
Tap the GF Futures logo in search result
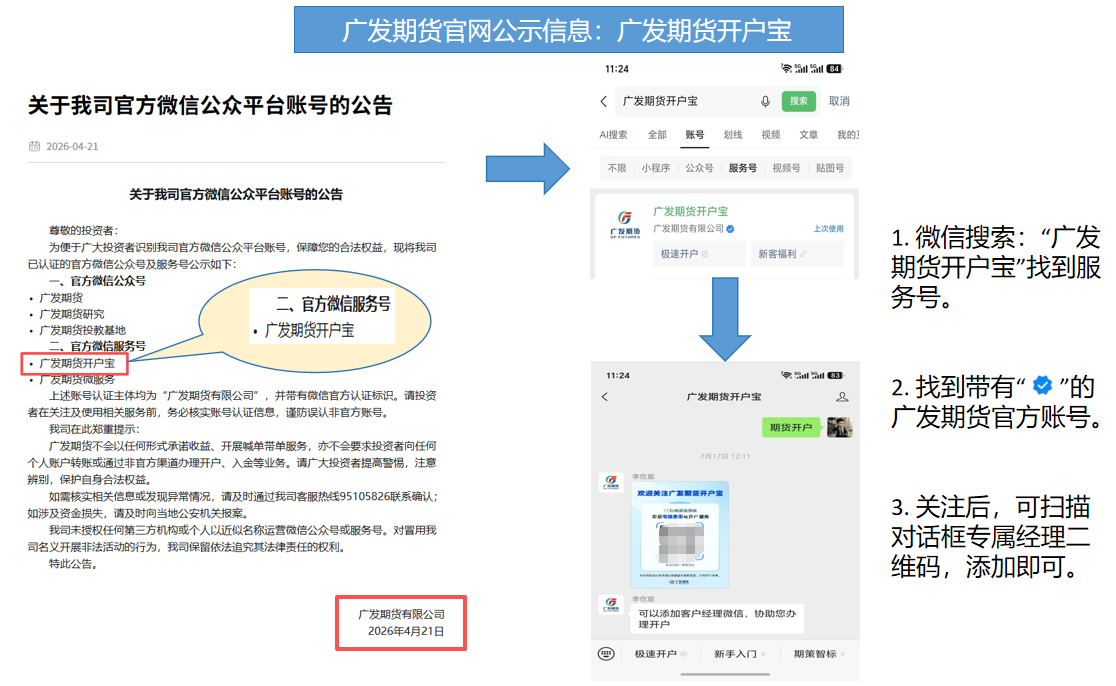click(625, 224)
